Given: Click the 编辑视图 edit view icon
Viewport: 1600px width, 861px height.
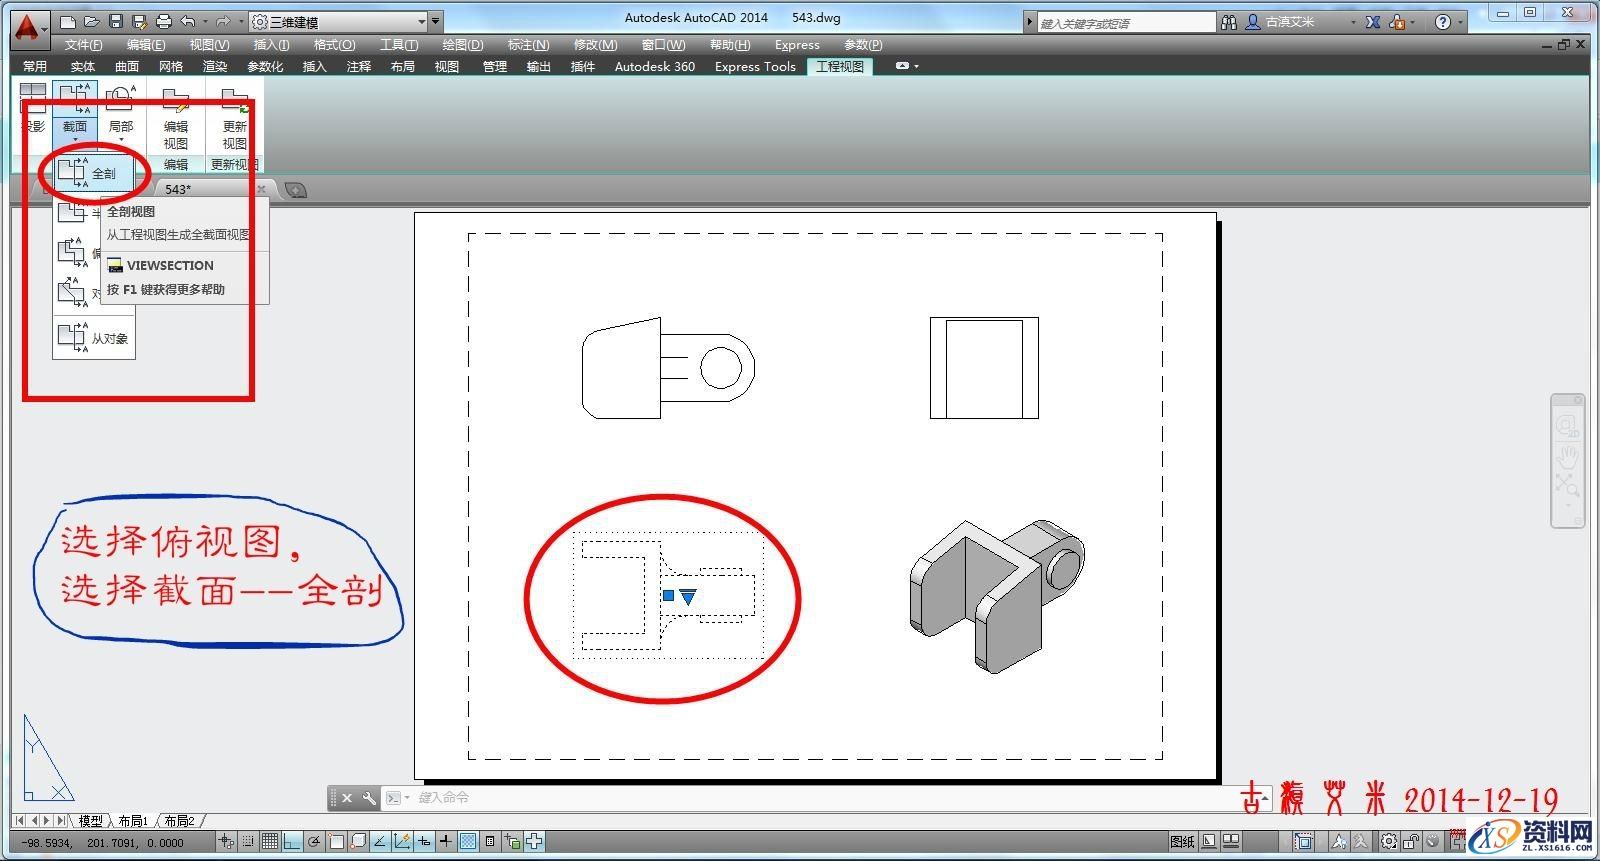Looking at the screenshot, I should pos(176,118).
